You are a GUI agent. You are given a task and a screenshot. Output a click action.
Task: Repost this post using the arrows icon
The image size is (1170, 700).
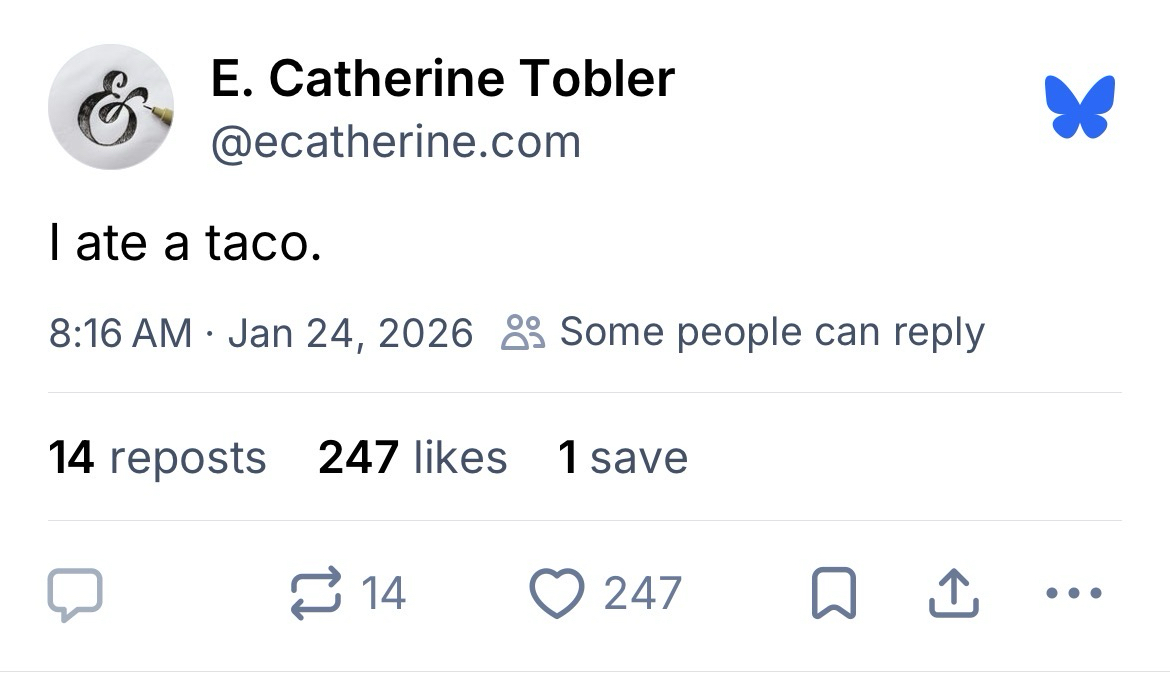(316, 594)
